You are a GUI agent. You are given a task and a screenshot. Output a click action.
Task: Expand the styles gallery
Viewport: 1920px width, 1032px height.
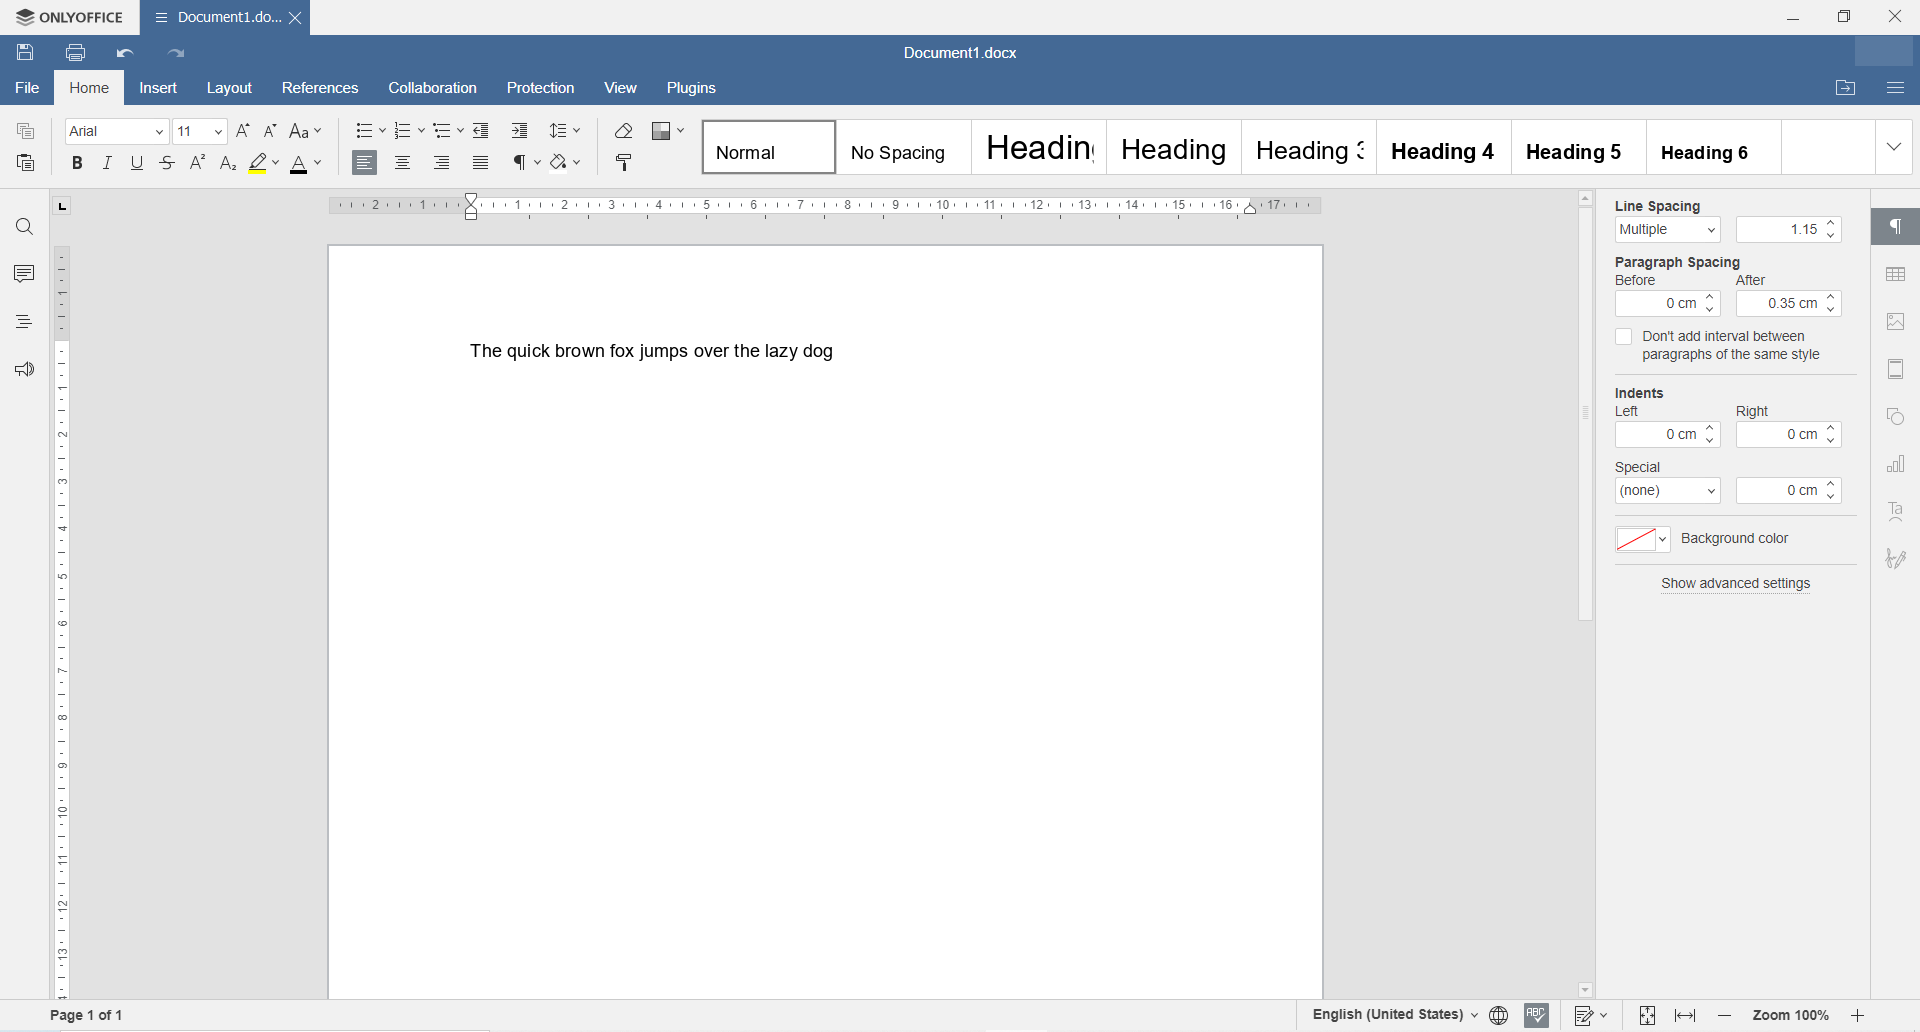pos(1895,147)
